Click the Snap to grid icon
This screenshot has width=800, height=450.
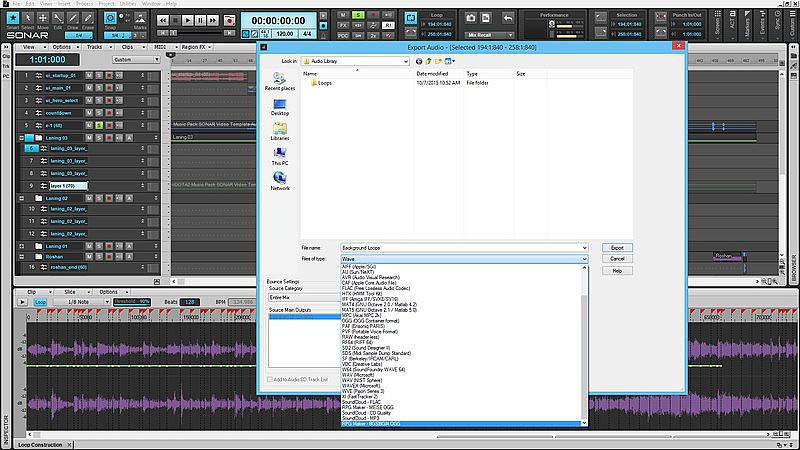(111, 19)
